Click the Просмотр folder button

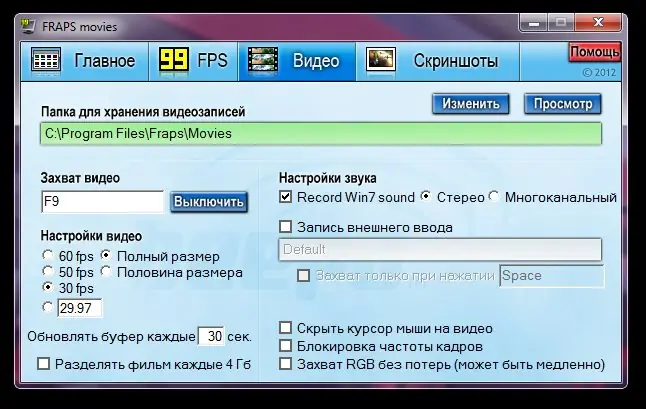563,104
